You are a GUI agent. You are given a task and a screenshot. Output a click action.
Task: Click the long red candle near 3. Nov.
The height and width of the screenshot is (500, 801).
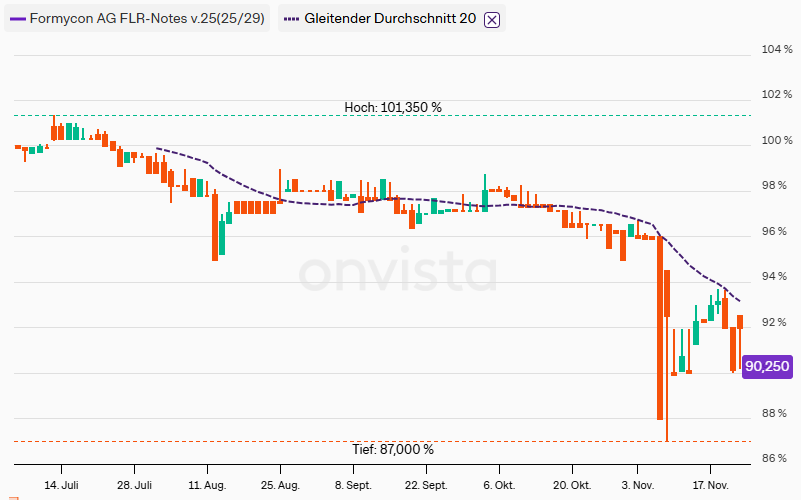pyautogui.click(x=660, y=330)
